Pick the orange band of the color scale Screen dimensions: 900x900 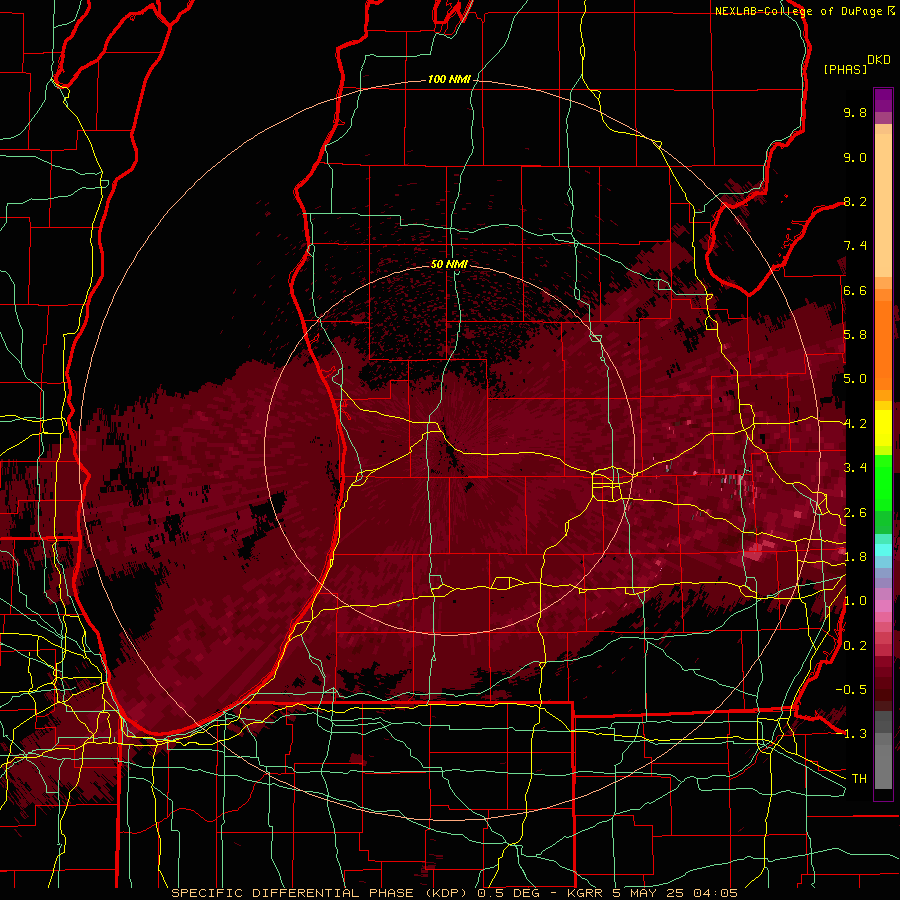tap(883, 346)
